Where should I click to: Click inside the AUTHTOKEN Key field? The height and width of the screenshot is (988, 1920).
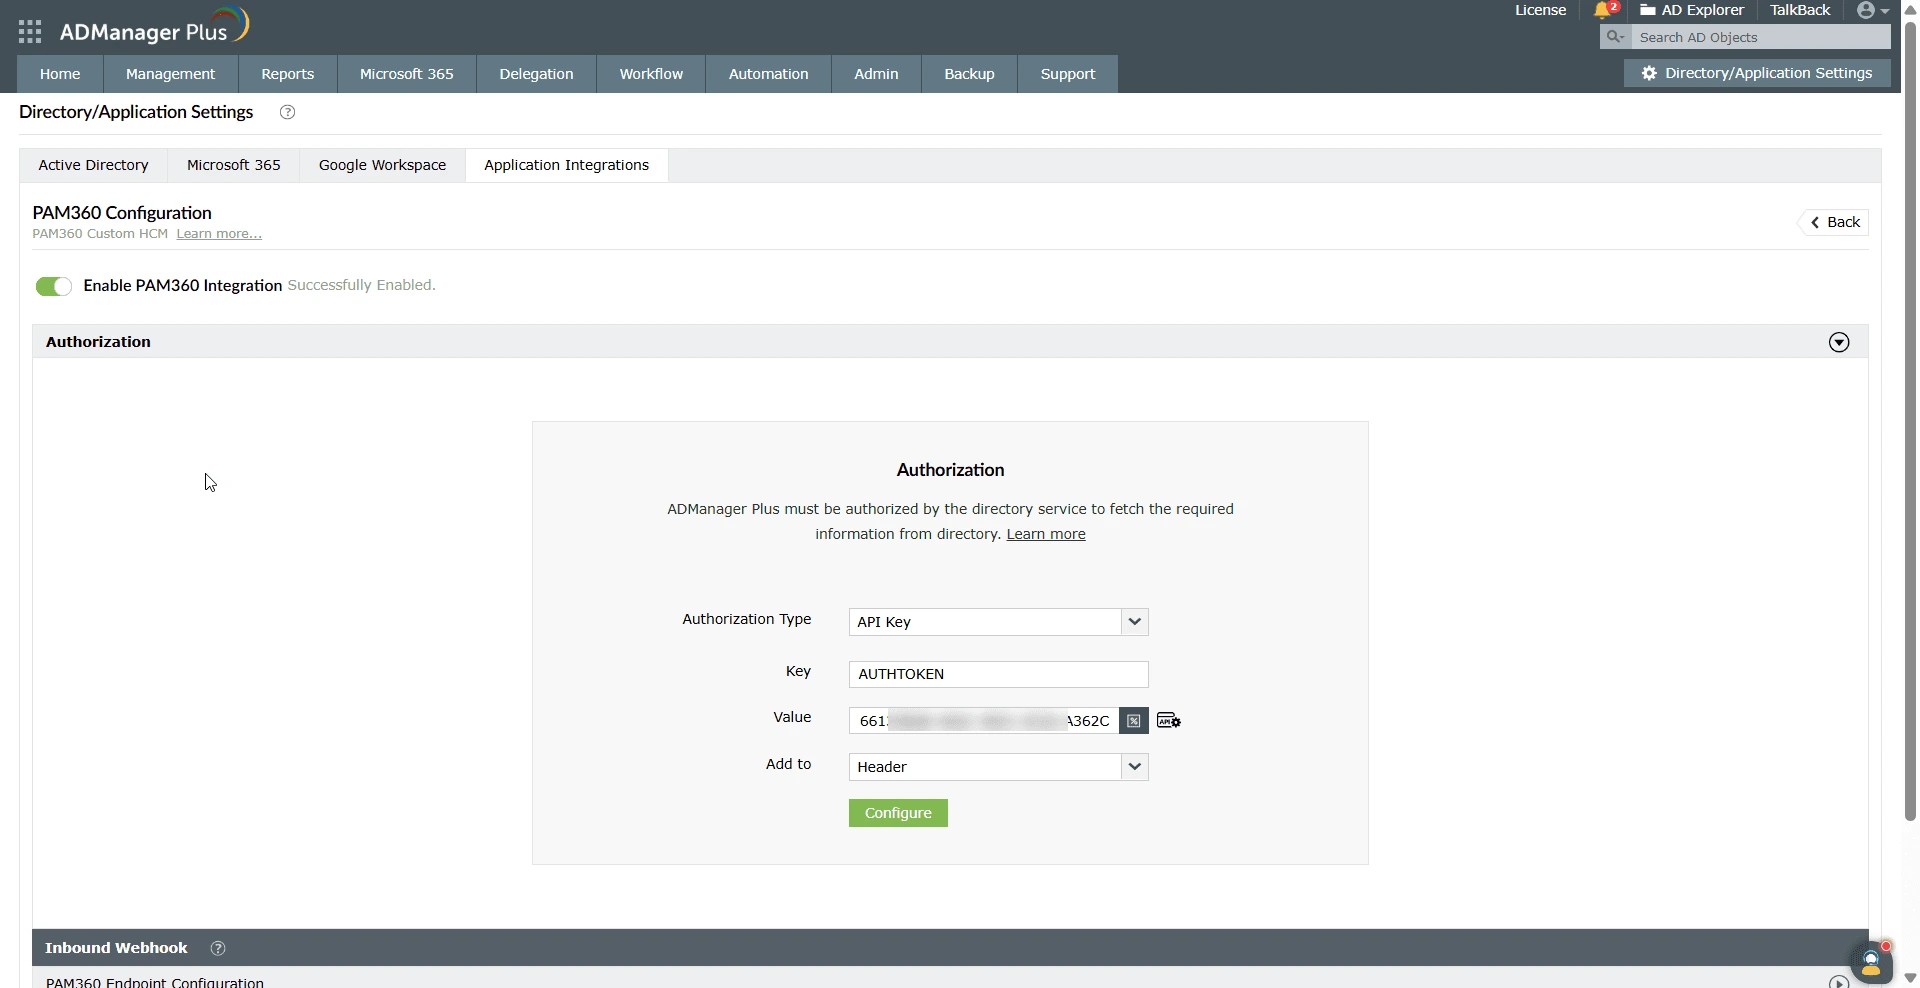[x=997, y=674]
